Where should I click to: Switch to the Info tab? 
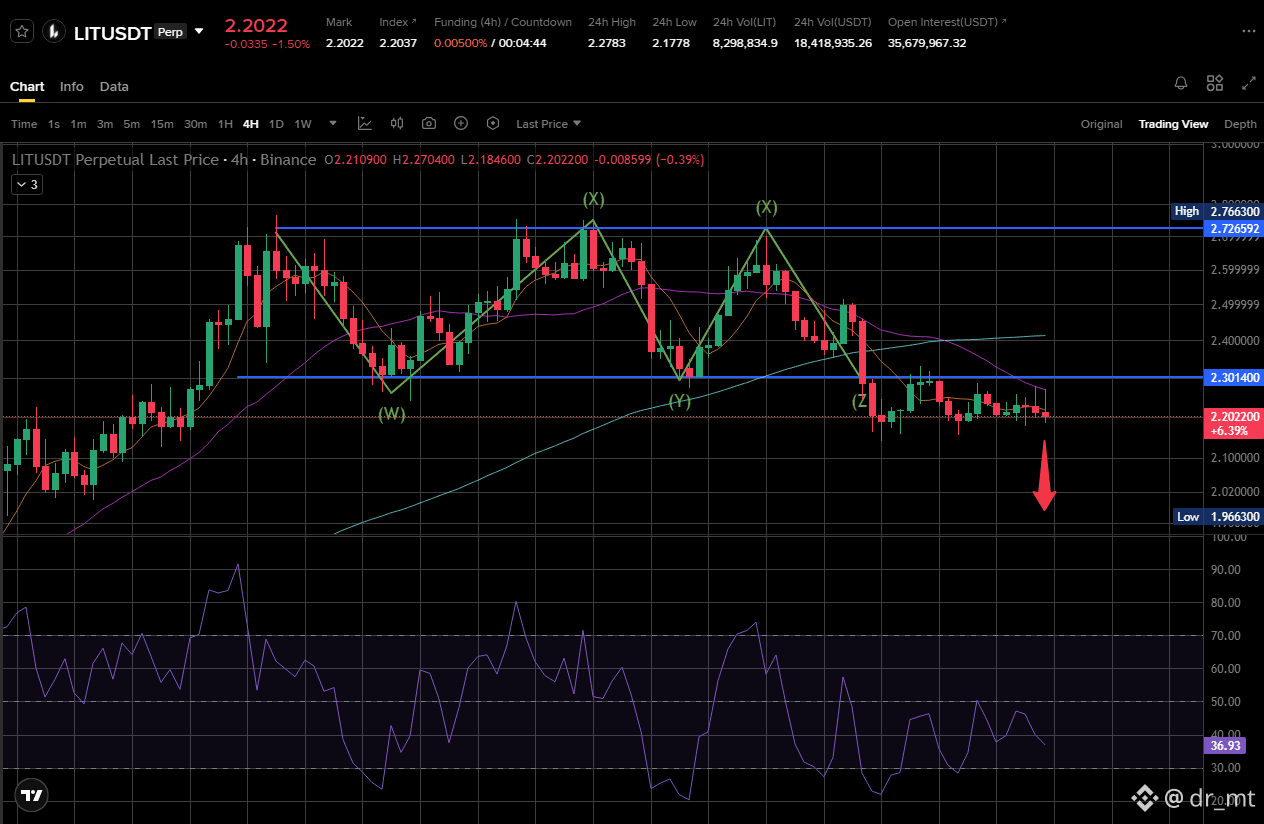click(x=72, y=86)
